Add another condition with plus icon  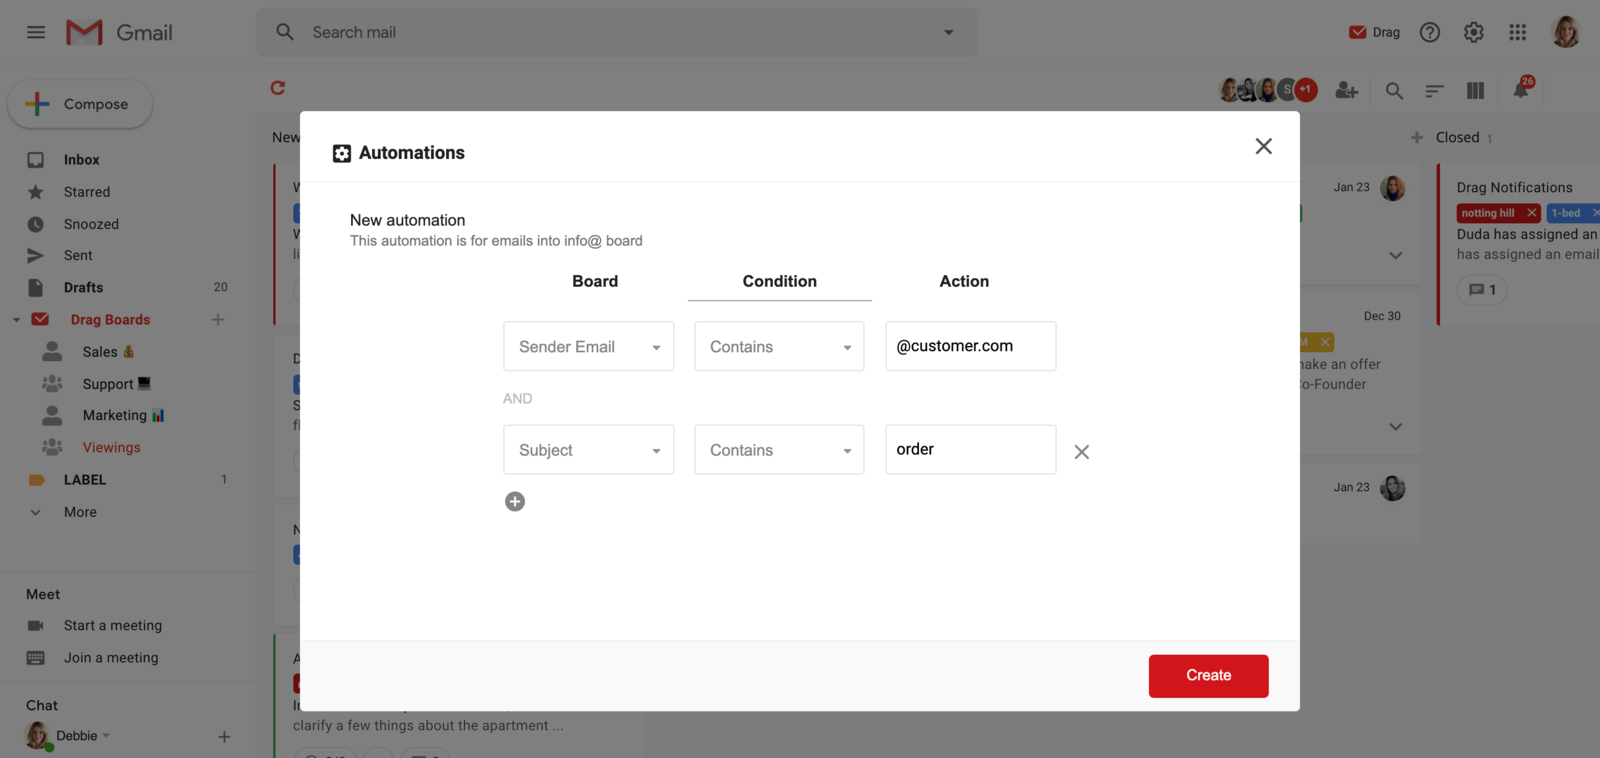(x=515, y=502)
